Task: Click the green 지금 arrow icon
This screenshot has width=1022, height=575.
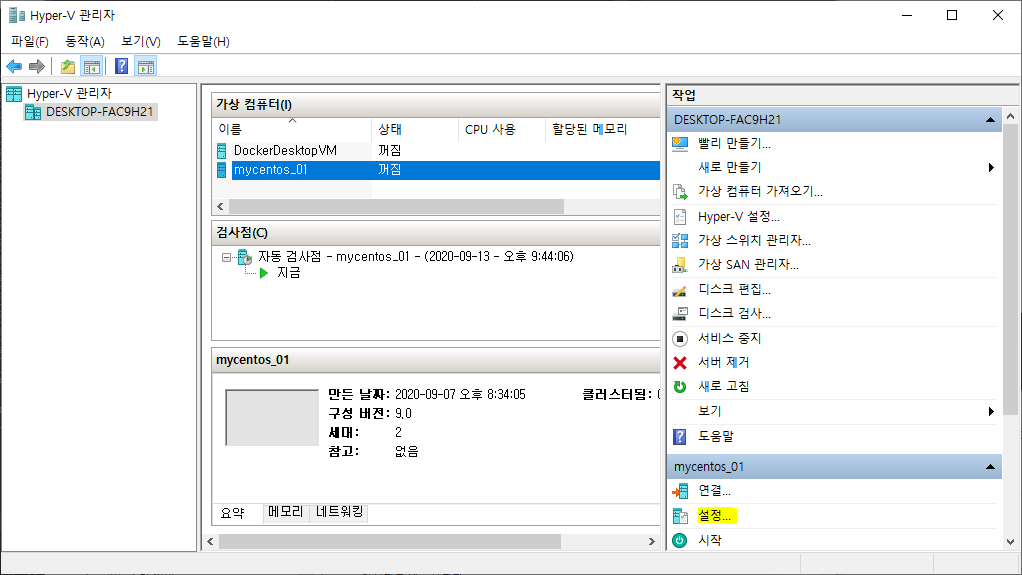Action: [x=264, y=273]
